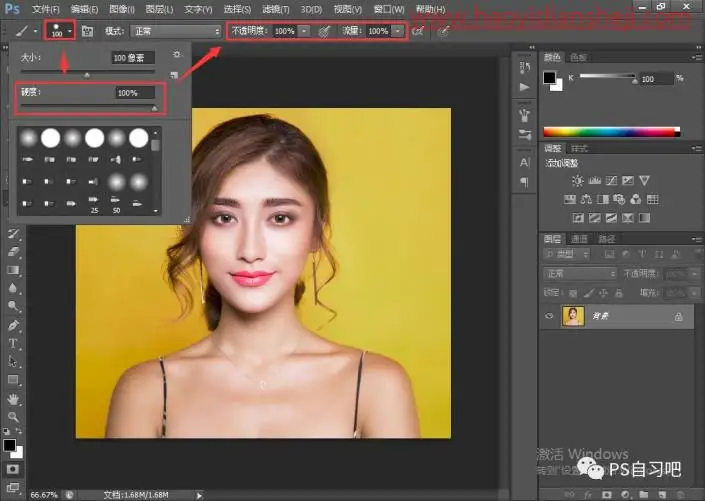Toggle pressure for opacity icon in options bar

[x=324, y=31]
